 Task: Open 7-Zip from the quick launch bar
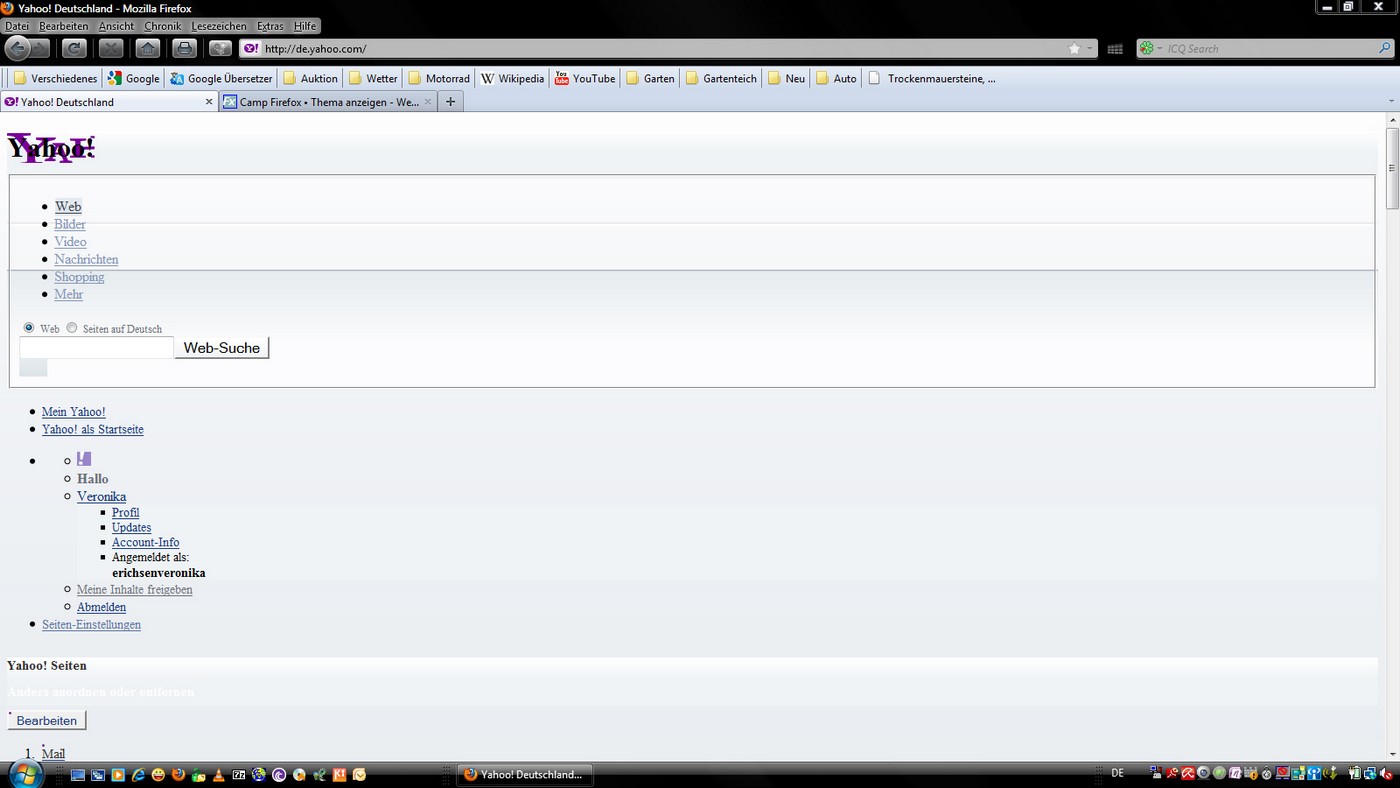click(x=239, y=774)
